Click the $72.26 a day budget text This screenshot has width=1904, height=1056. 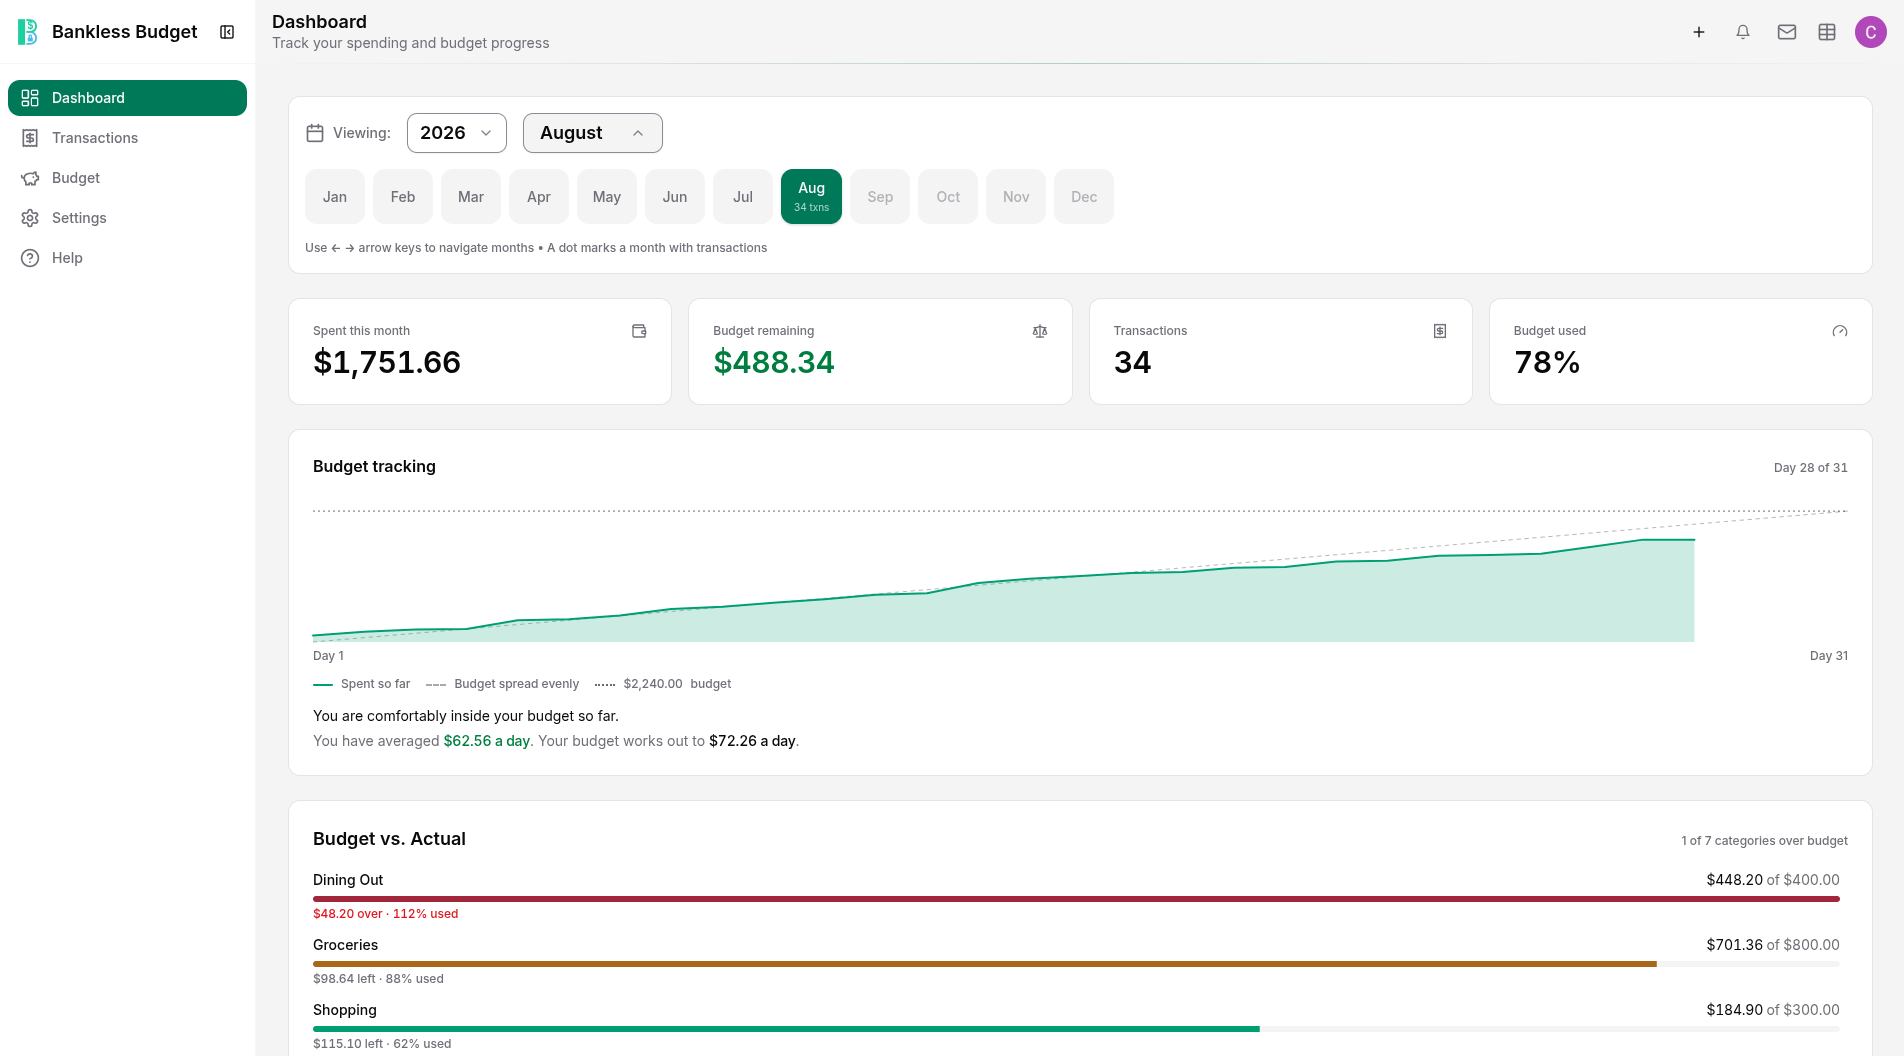pos(752,741)
